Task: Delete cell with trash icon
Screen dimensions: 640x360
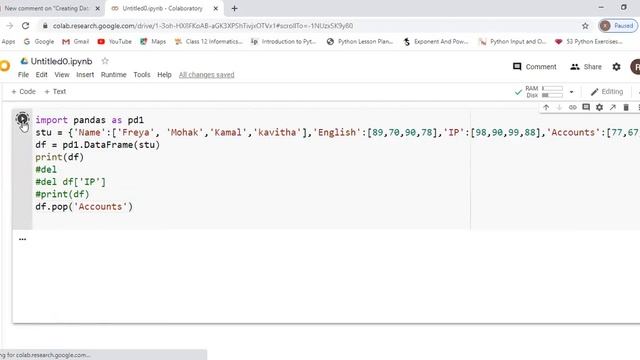Action: 626,107
